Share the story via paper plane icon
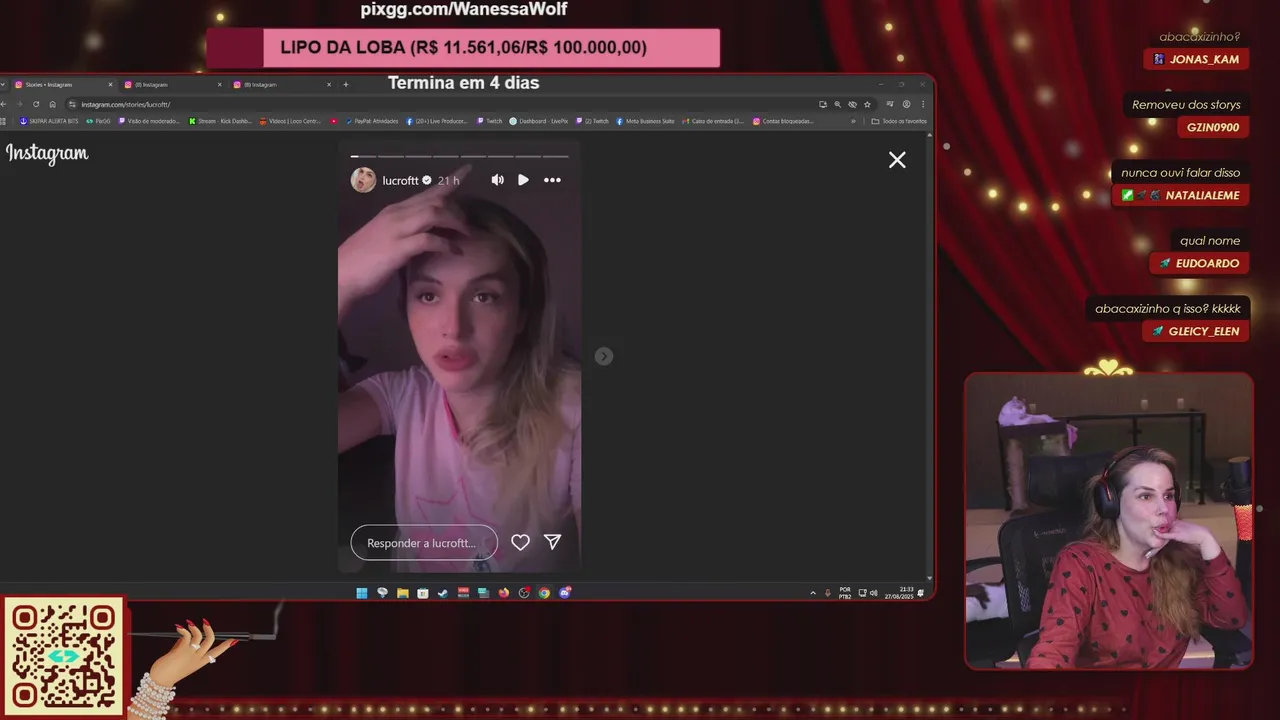The image size is (1280, 720). 552,542
